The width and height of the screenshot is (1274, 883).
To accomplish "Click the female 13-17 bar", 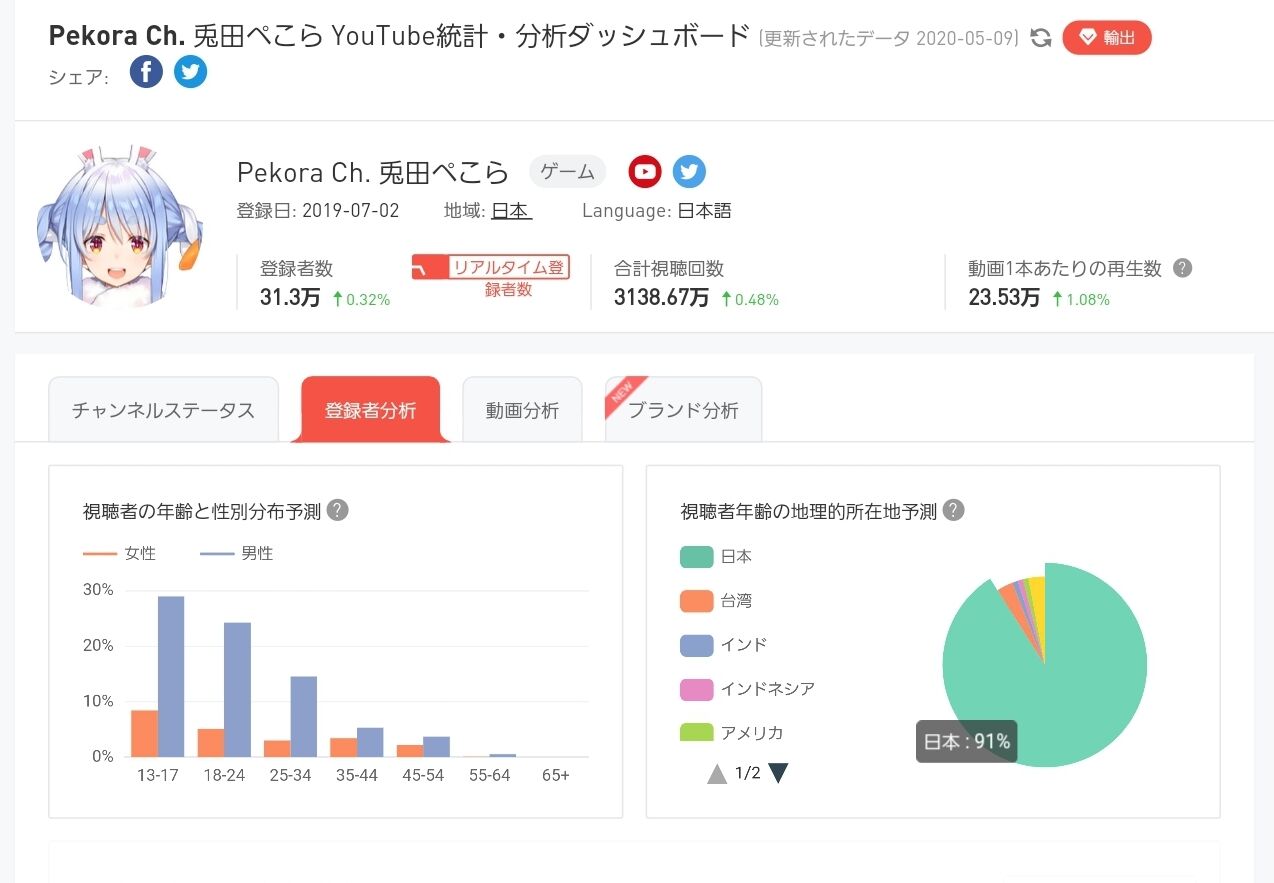I will point(145,733).
